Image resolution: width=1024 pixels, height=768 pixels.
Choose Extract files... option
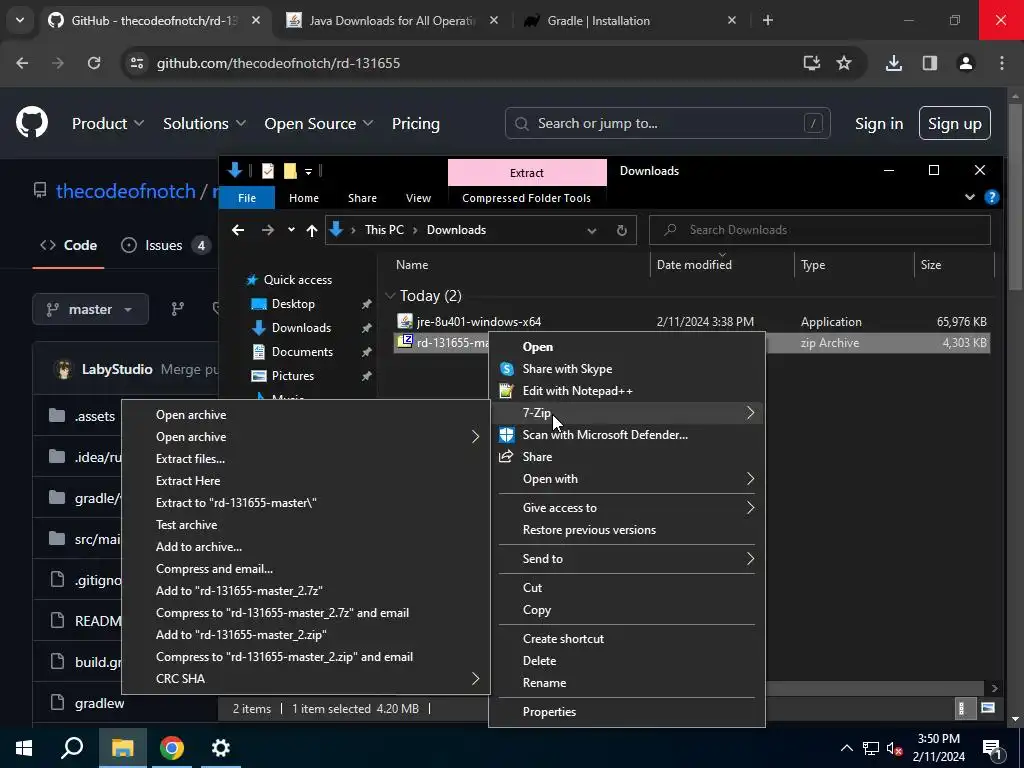(191, 458)
